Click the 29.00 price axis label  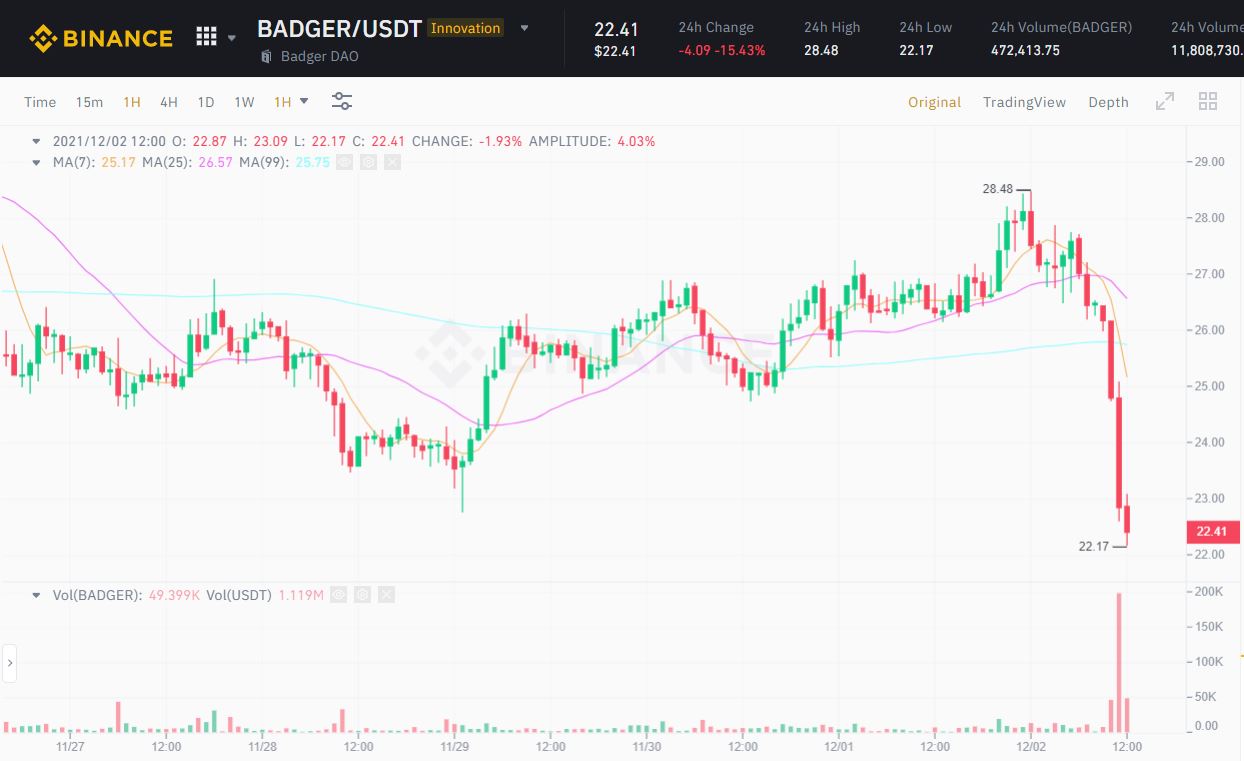coord(1210,162)
